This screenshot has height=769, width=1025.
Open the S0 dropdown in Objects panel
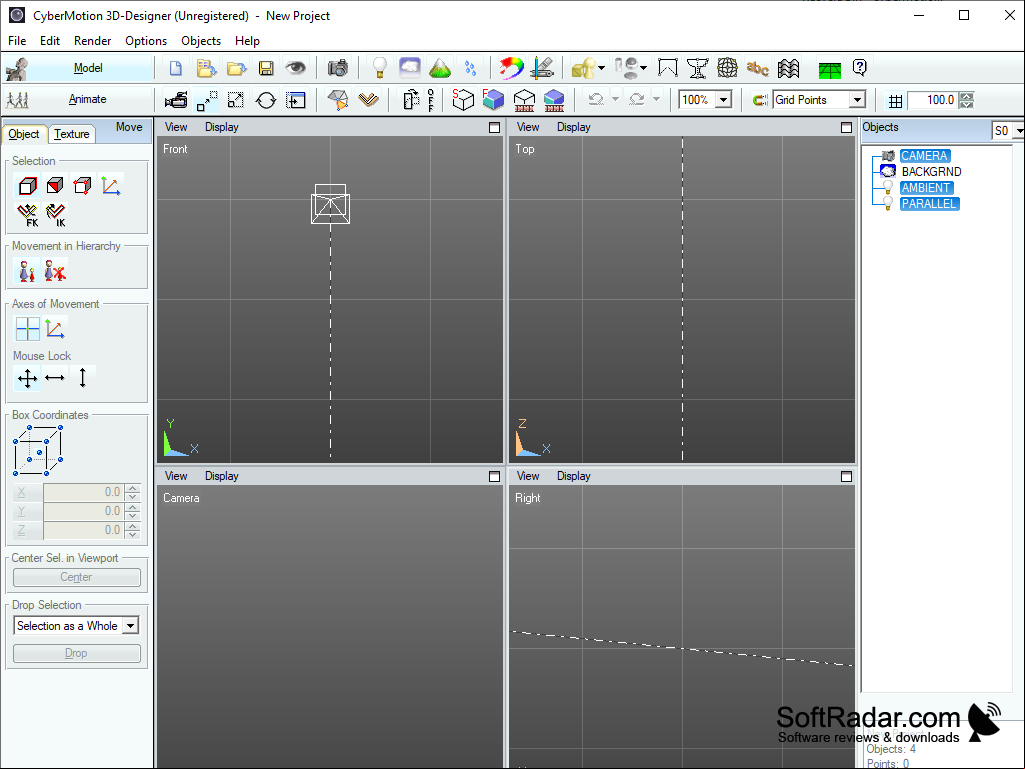[x=1018, y=131]
